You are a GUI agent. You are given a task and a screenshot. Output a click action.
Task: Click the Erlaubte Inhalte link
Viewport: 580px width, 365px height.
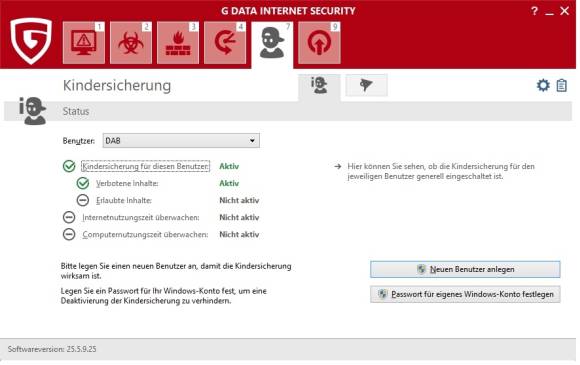tap(124, 200)
